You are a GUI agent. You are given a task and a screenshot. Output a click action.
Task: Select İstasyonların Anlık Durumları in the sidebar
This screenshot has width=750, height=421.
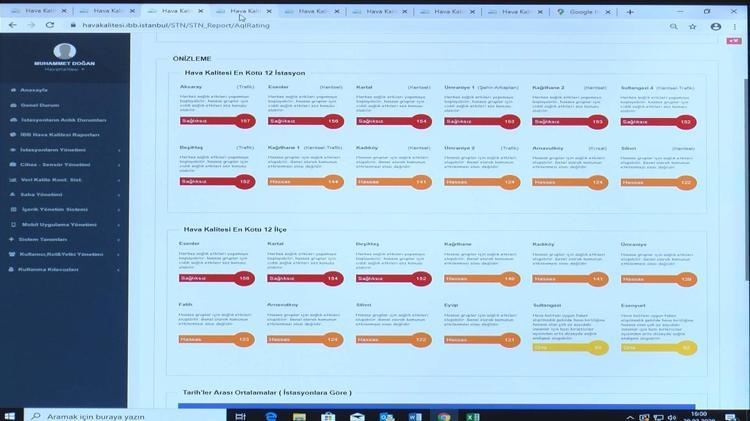tap(63, 120)
